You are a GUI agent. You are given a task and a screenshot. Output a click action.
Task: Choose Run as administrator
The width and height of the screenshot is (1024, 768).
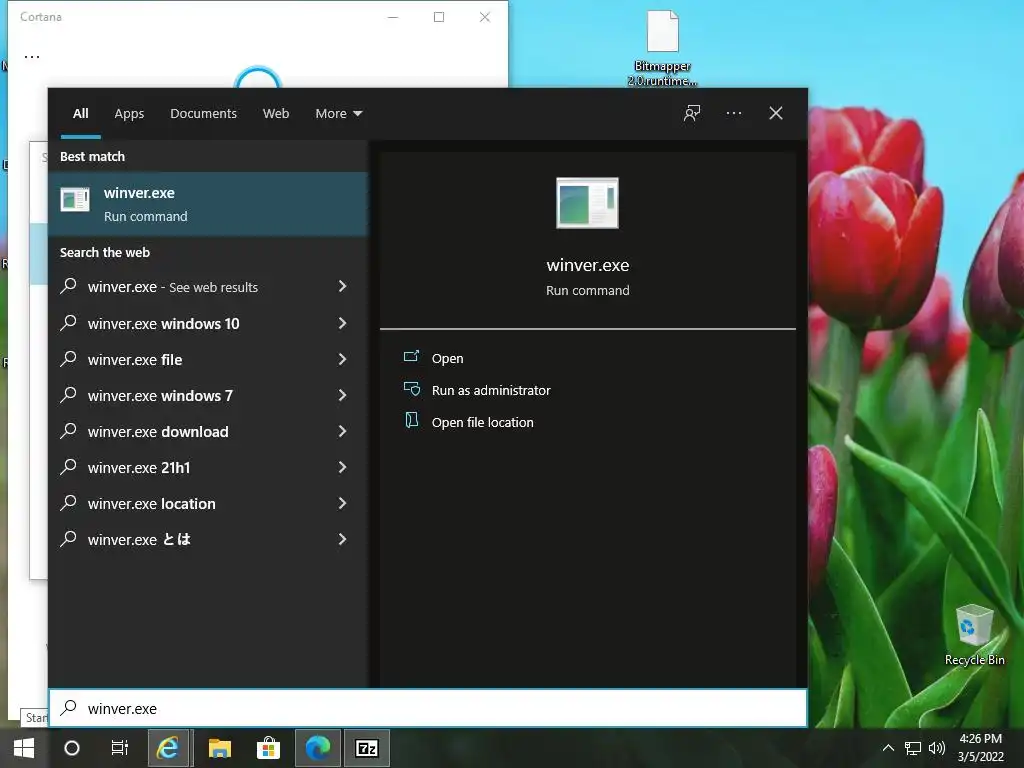point(491,391)
